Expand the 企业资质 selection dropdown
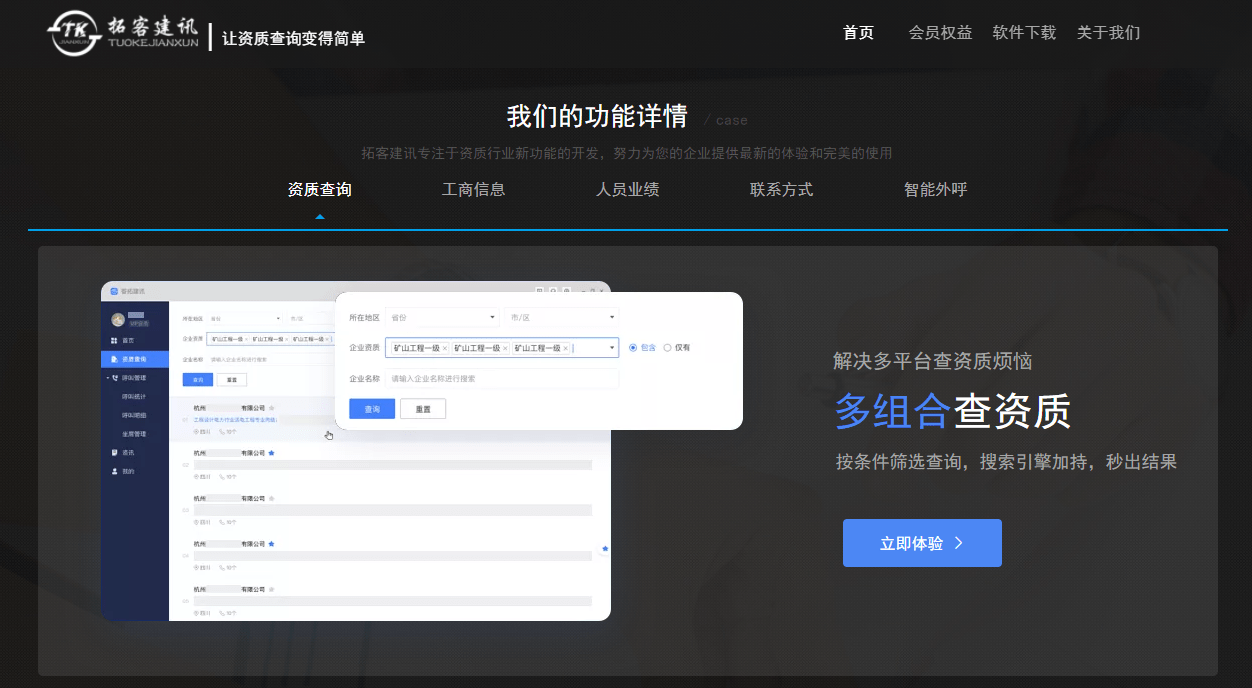Screen dimensions: 1252x688 [612, 348]
